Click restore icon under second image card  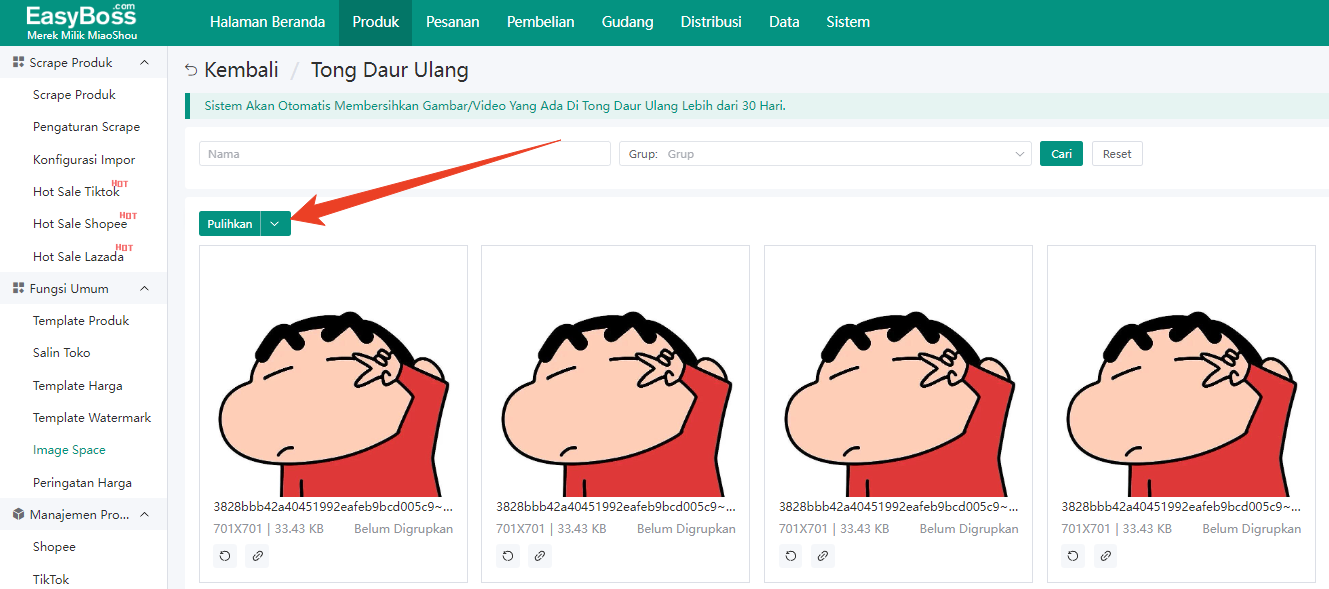[509, 556]
